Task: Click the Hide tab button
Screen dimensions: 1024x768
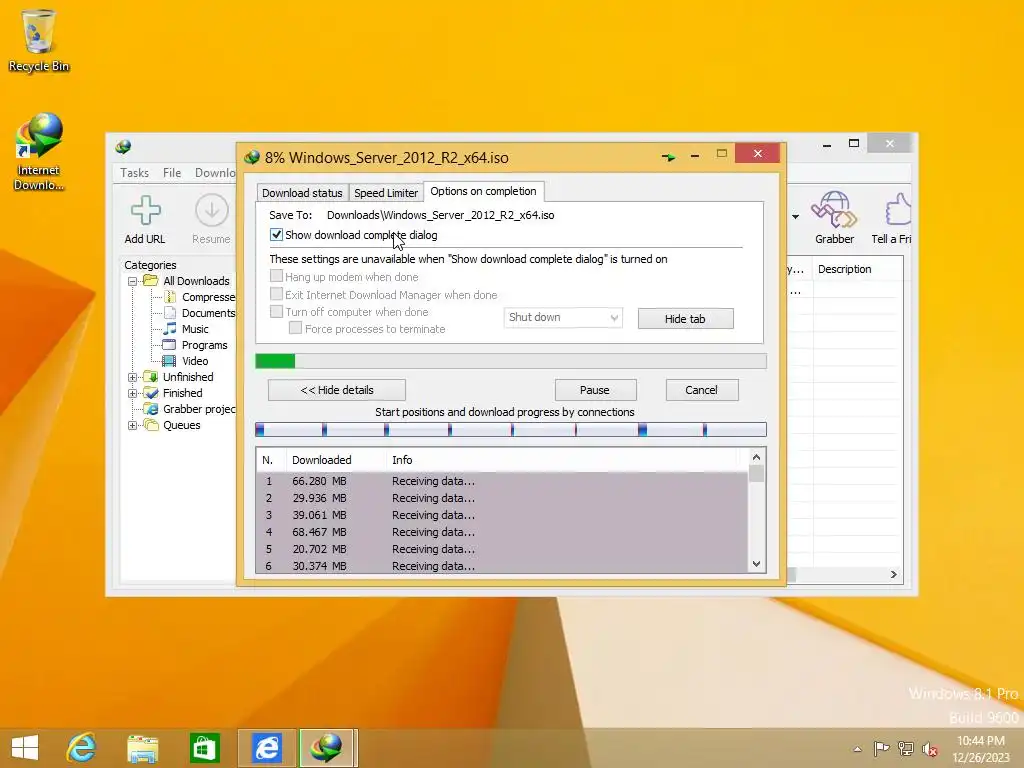Action: point(685,319)
